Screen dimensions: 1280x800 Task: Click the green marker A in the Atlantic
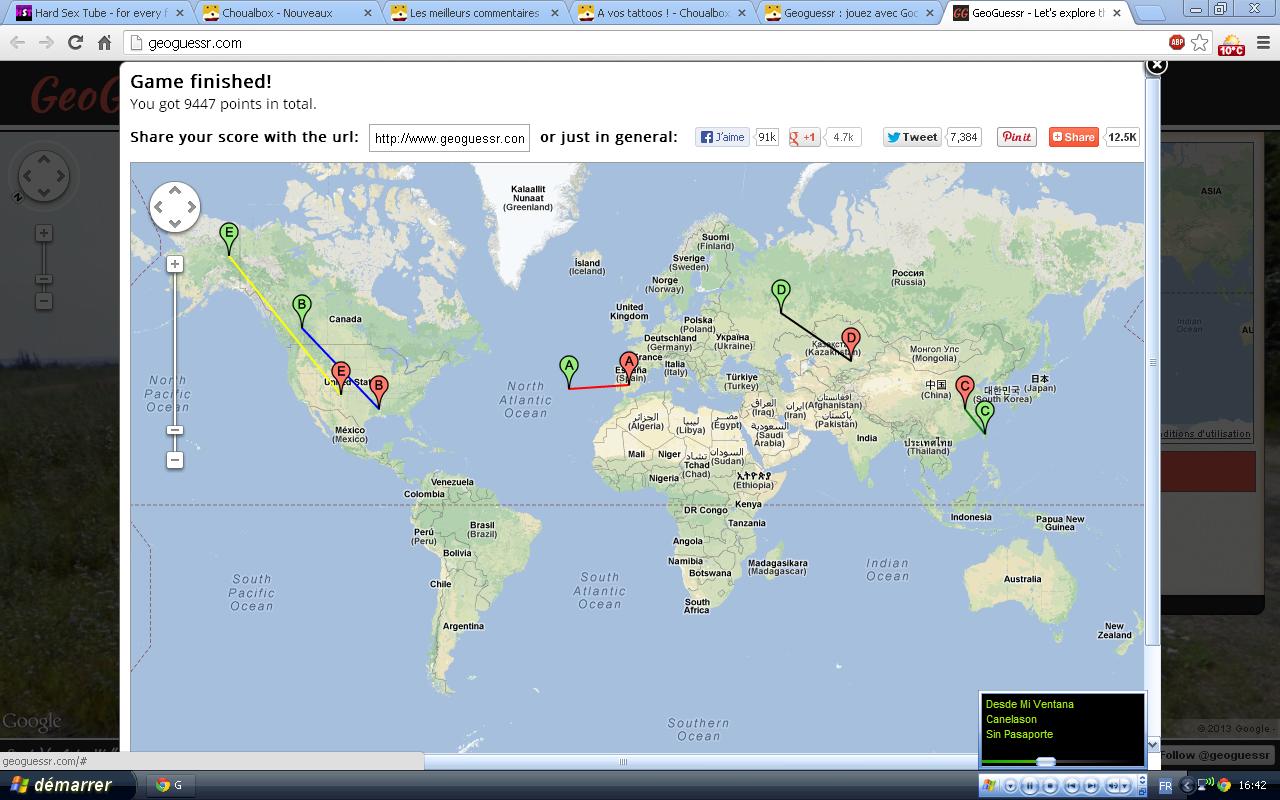(569, 368)
